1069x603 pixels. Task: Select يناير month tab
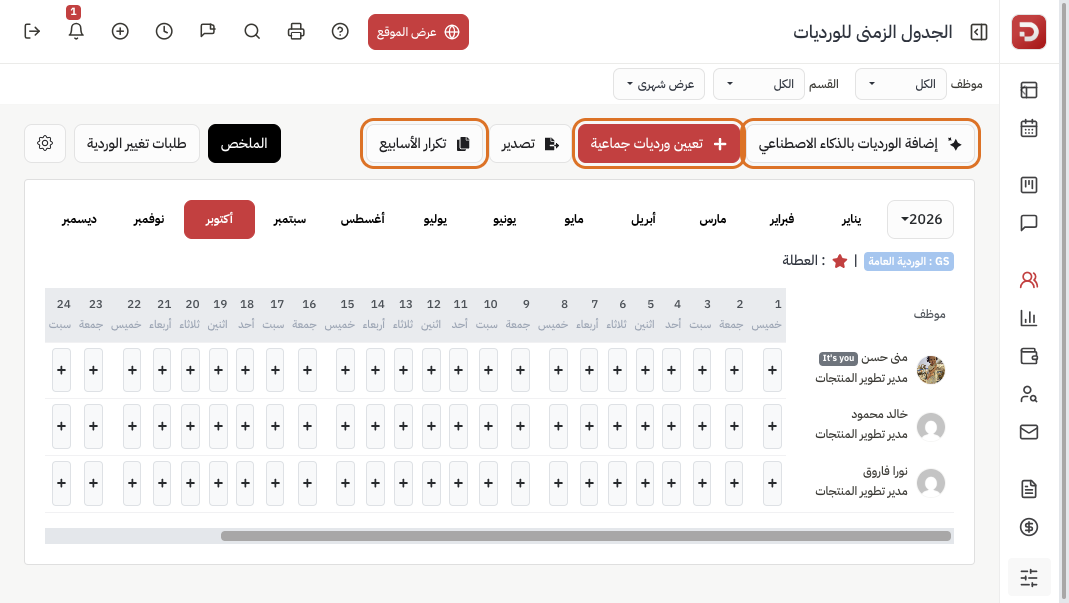pos(852,219)
